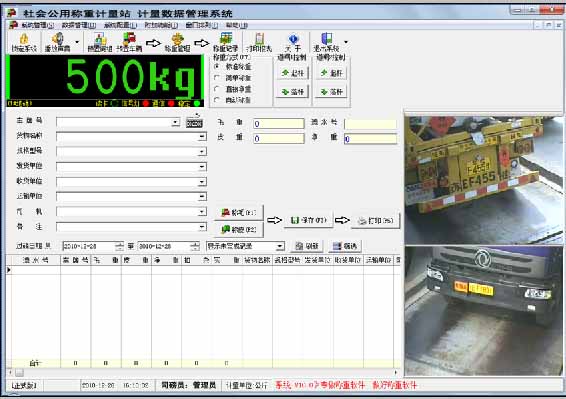Open the arrow beside the exit system icon
The width and height of the screenshot is (566, 399).
346,42
